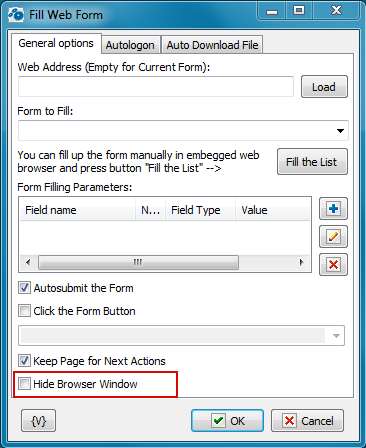Open the Auto Download File tab

click(212, 45)
